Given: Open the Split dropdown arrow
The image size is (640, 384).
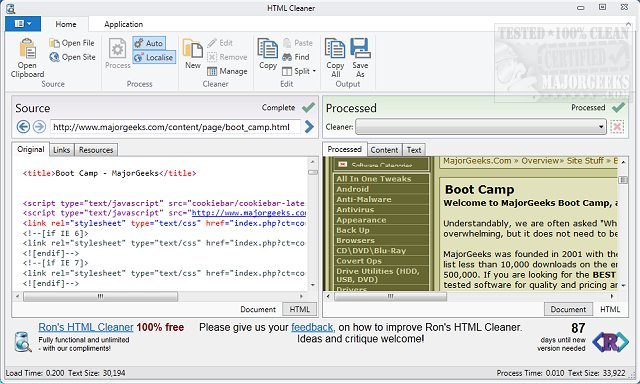Looking at the screenshot, I should (314, 71).
